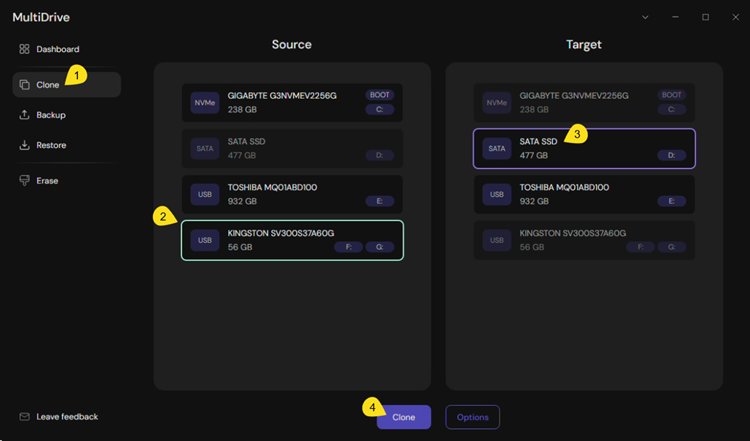This screenshot has width=750, height=441.
Task: Click the Leave feedback envelope icon
Action: tap(25, 416)
